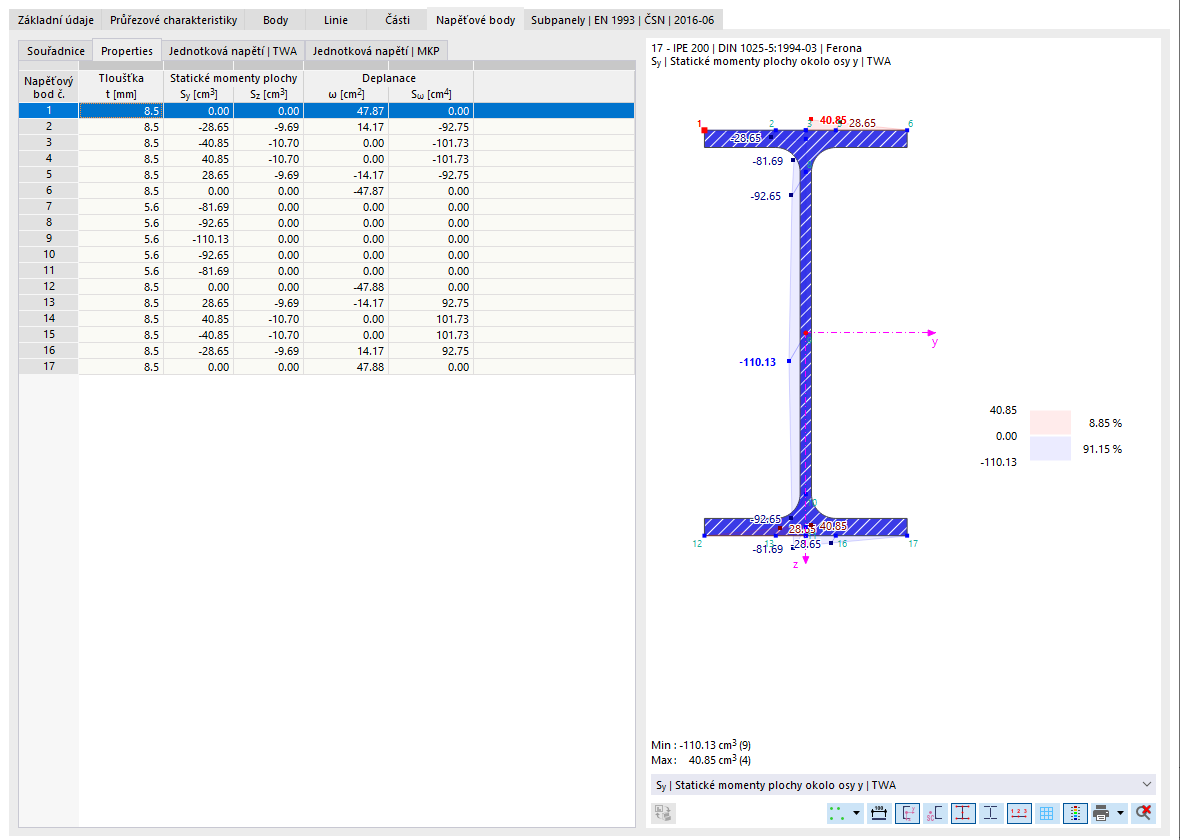
Task: Open the stress points display dropdown arrow
Action: click(x=856, y=813)
